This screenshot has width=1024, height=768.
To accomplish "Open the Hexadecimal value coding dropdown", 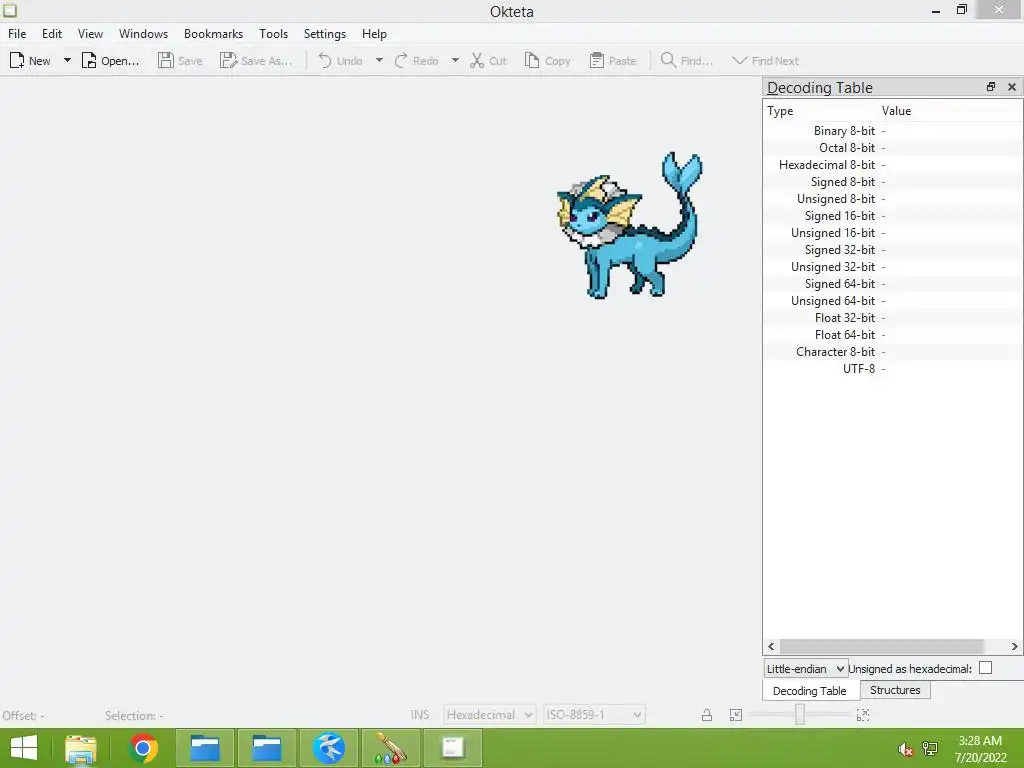I will pyautogui.click(x=489, y=714).
